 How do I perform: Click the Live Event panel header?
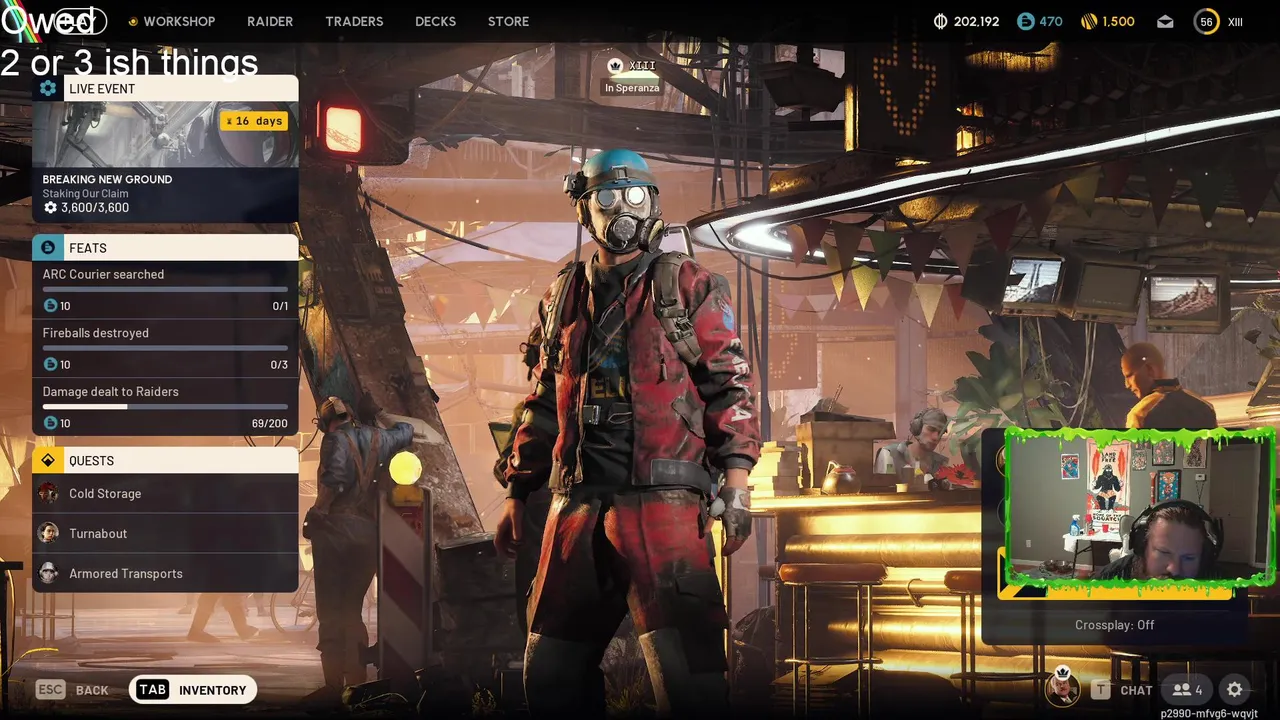(165, 88)
